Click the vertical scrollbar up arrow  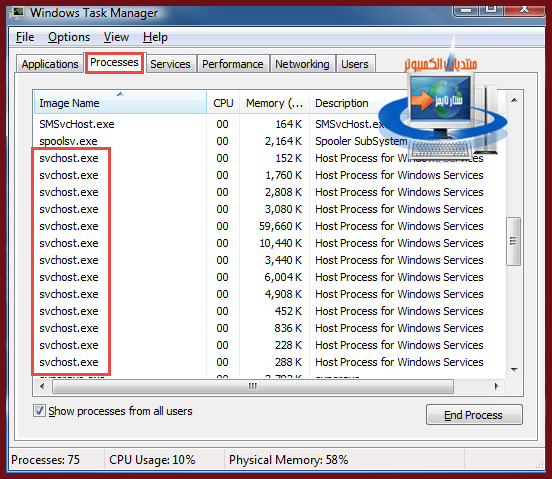pos(514,100)
